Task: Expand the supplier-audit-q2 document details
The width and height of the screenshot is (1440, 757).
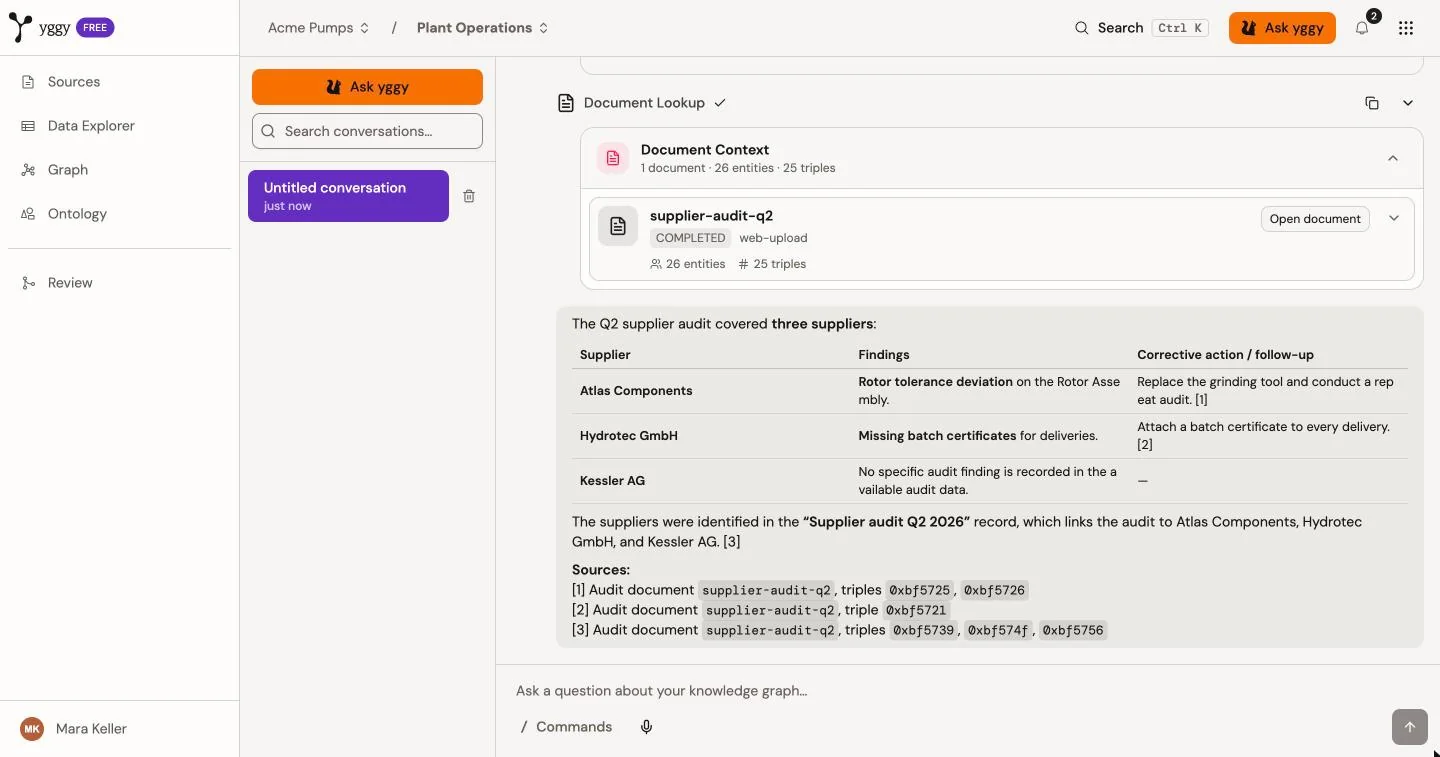Action: (1394, 218)
